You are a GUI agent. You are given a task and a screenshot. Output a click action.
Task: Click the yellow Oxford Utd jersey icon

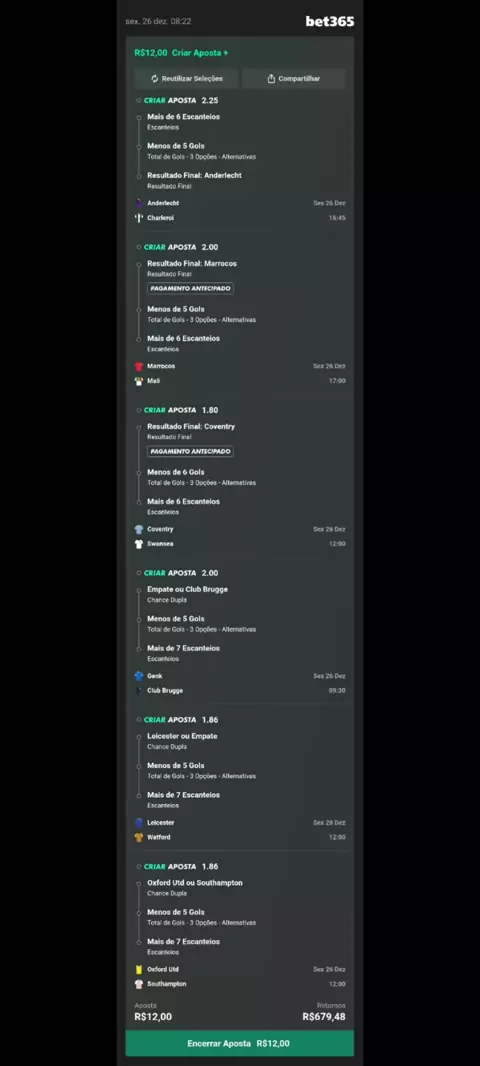139,969
